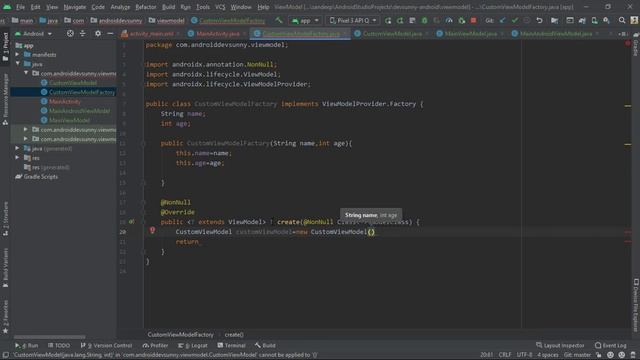Open the File menu

pyautogui.click(x=20, y=7)
